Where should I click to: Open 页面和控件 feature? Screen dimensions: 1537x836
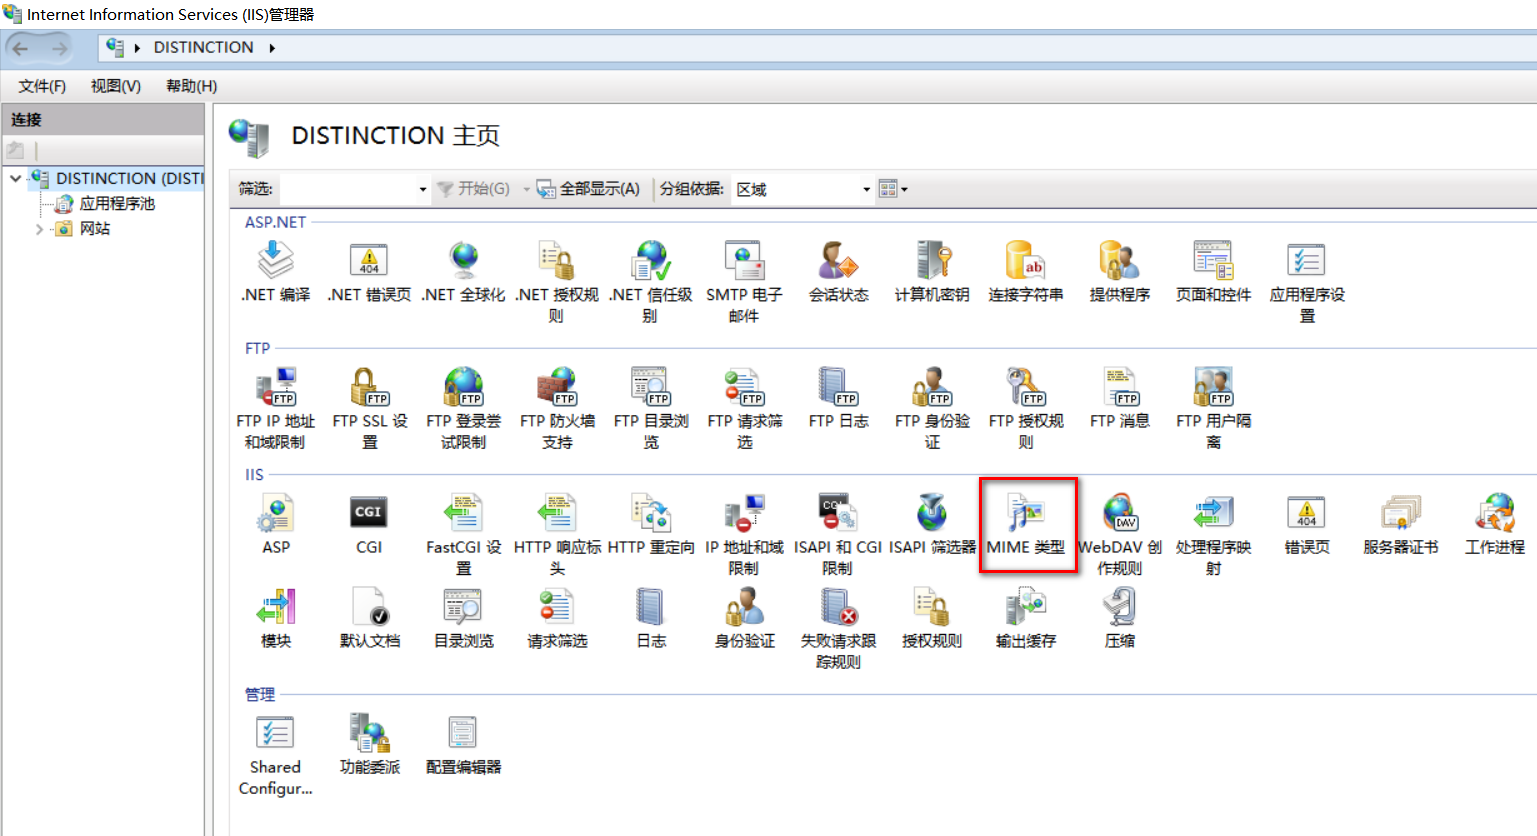coord(1213,272)
